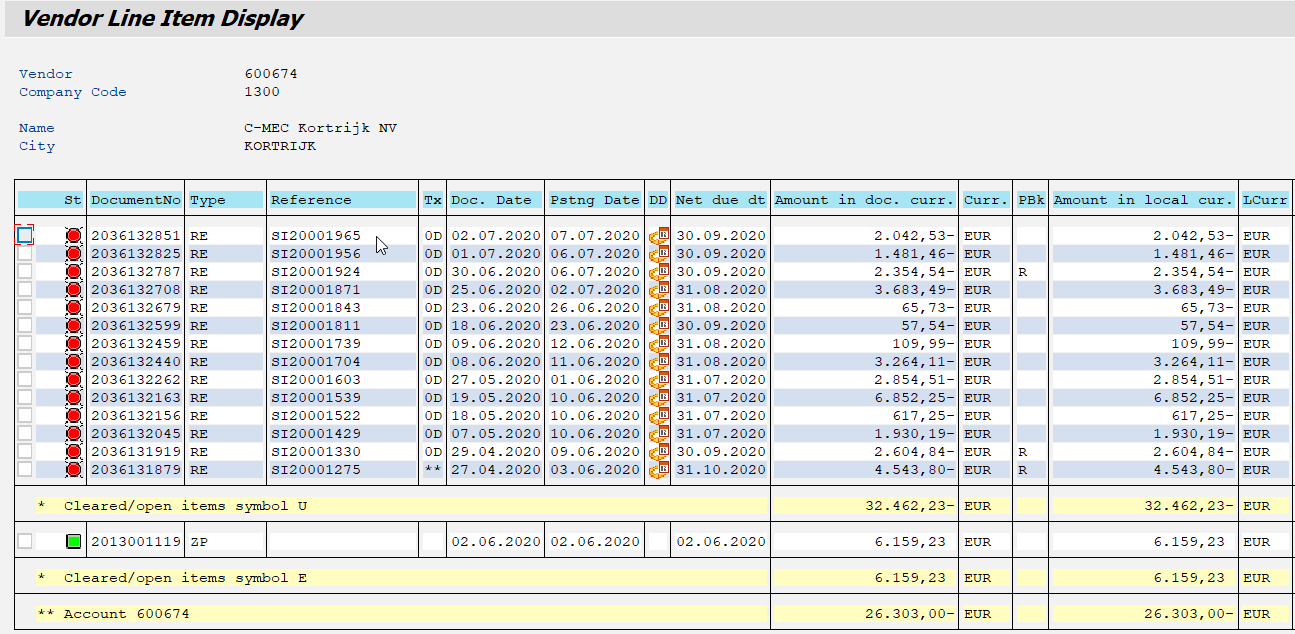Image resolution: width=1295 pixels, height=634 pixels.
Task: Select the row checkbox for document 2036132787
Action: click(x=25, y=271)
